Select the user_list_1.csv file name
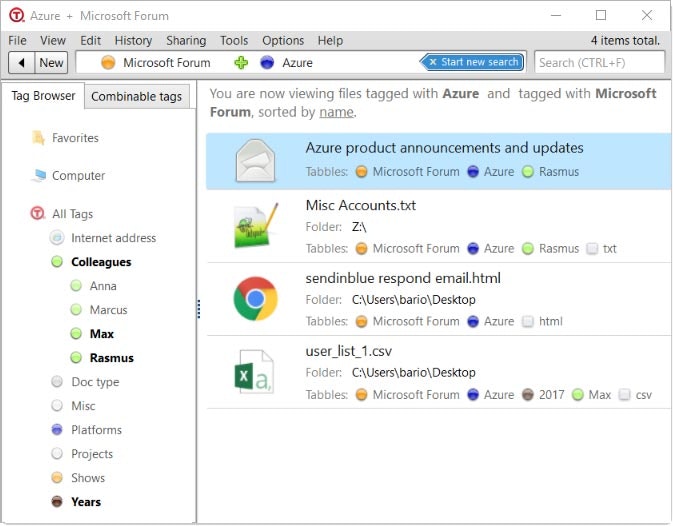This screenshot has width=673, height=526. coord(349,351)
